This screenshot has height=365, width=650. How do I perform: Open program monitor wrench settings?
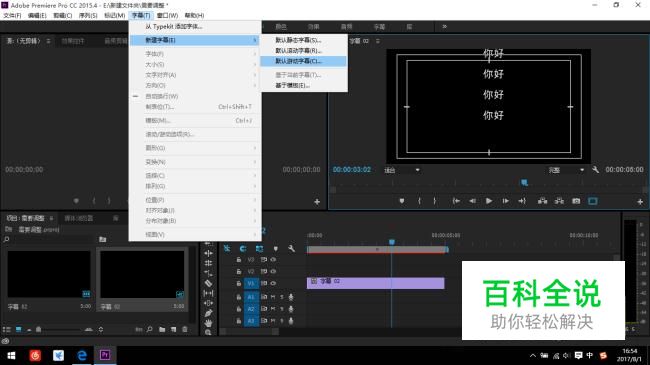click(596, 170)
